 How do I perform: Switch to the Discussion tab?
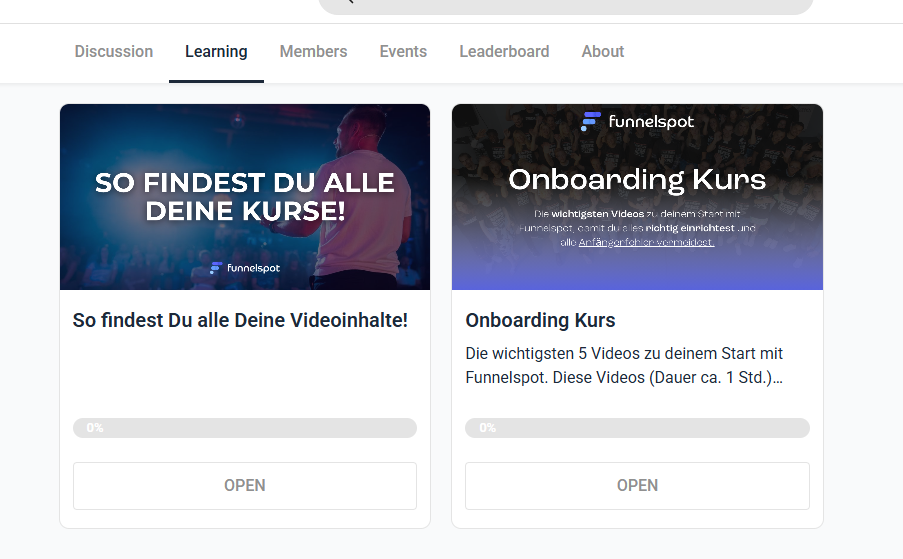(x=113, y=52)
